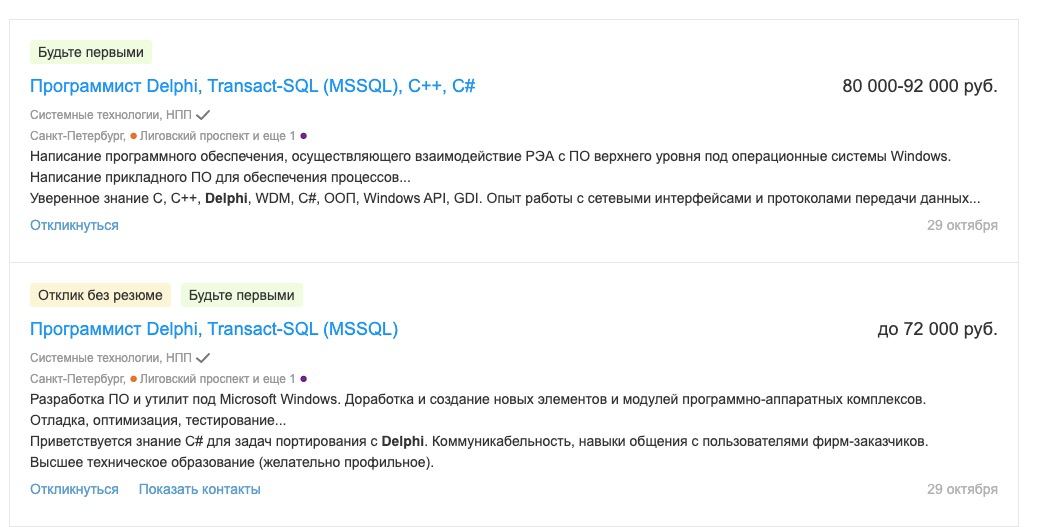
Task: Expand 'Лиговский проспект и еще 1' in the second listing
Action: [217, 379]
